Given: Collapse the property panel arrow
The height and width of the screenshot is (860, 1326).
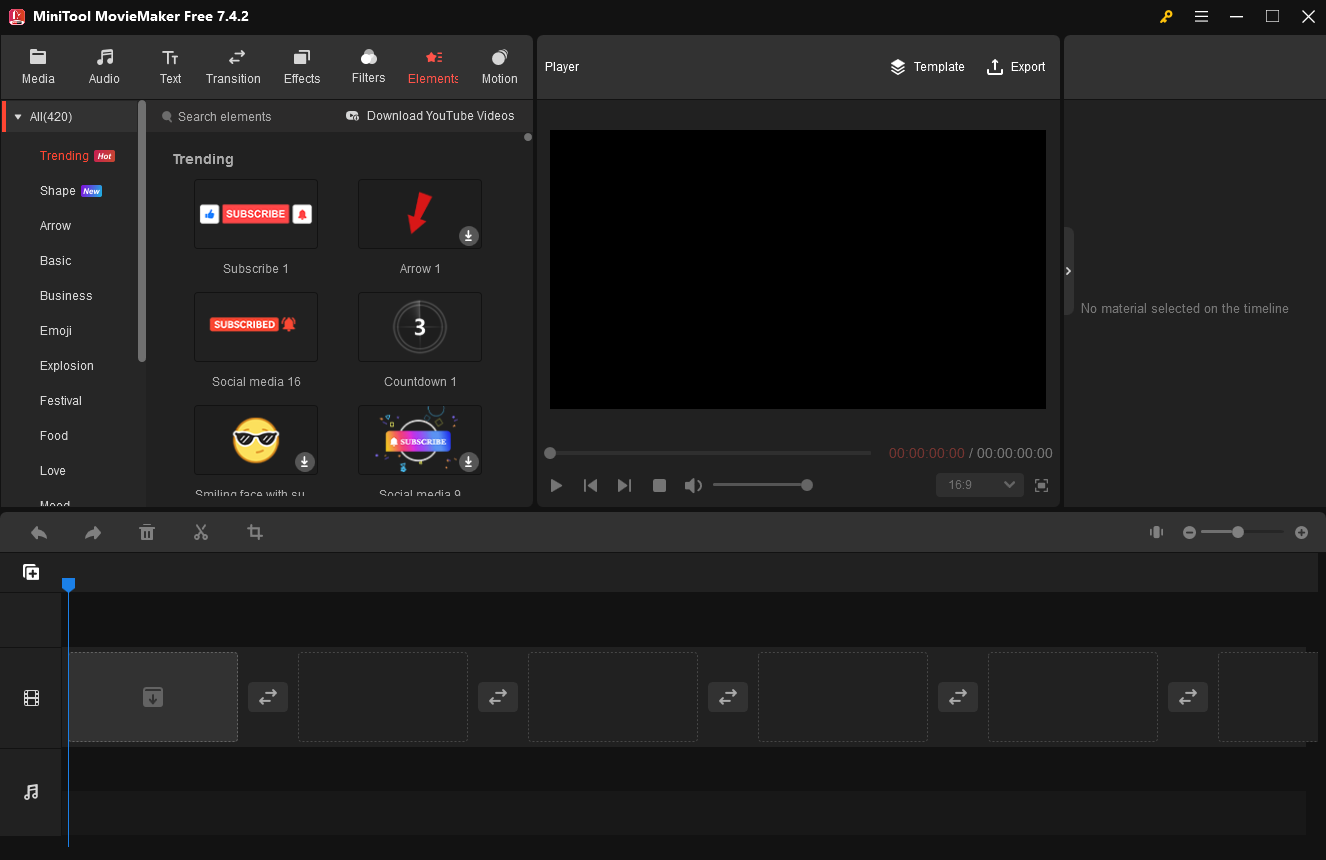Looking at the screenshot, I should coord(1068,271).
